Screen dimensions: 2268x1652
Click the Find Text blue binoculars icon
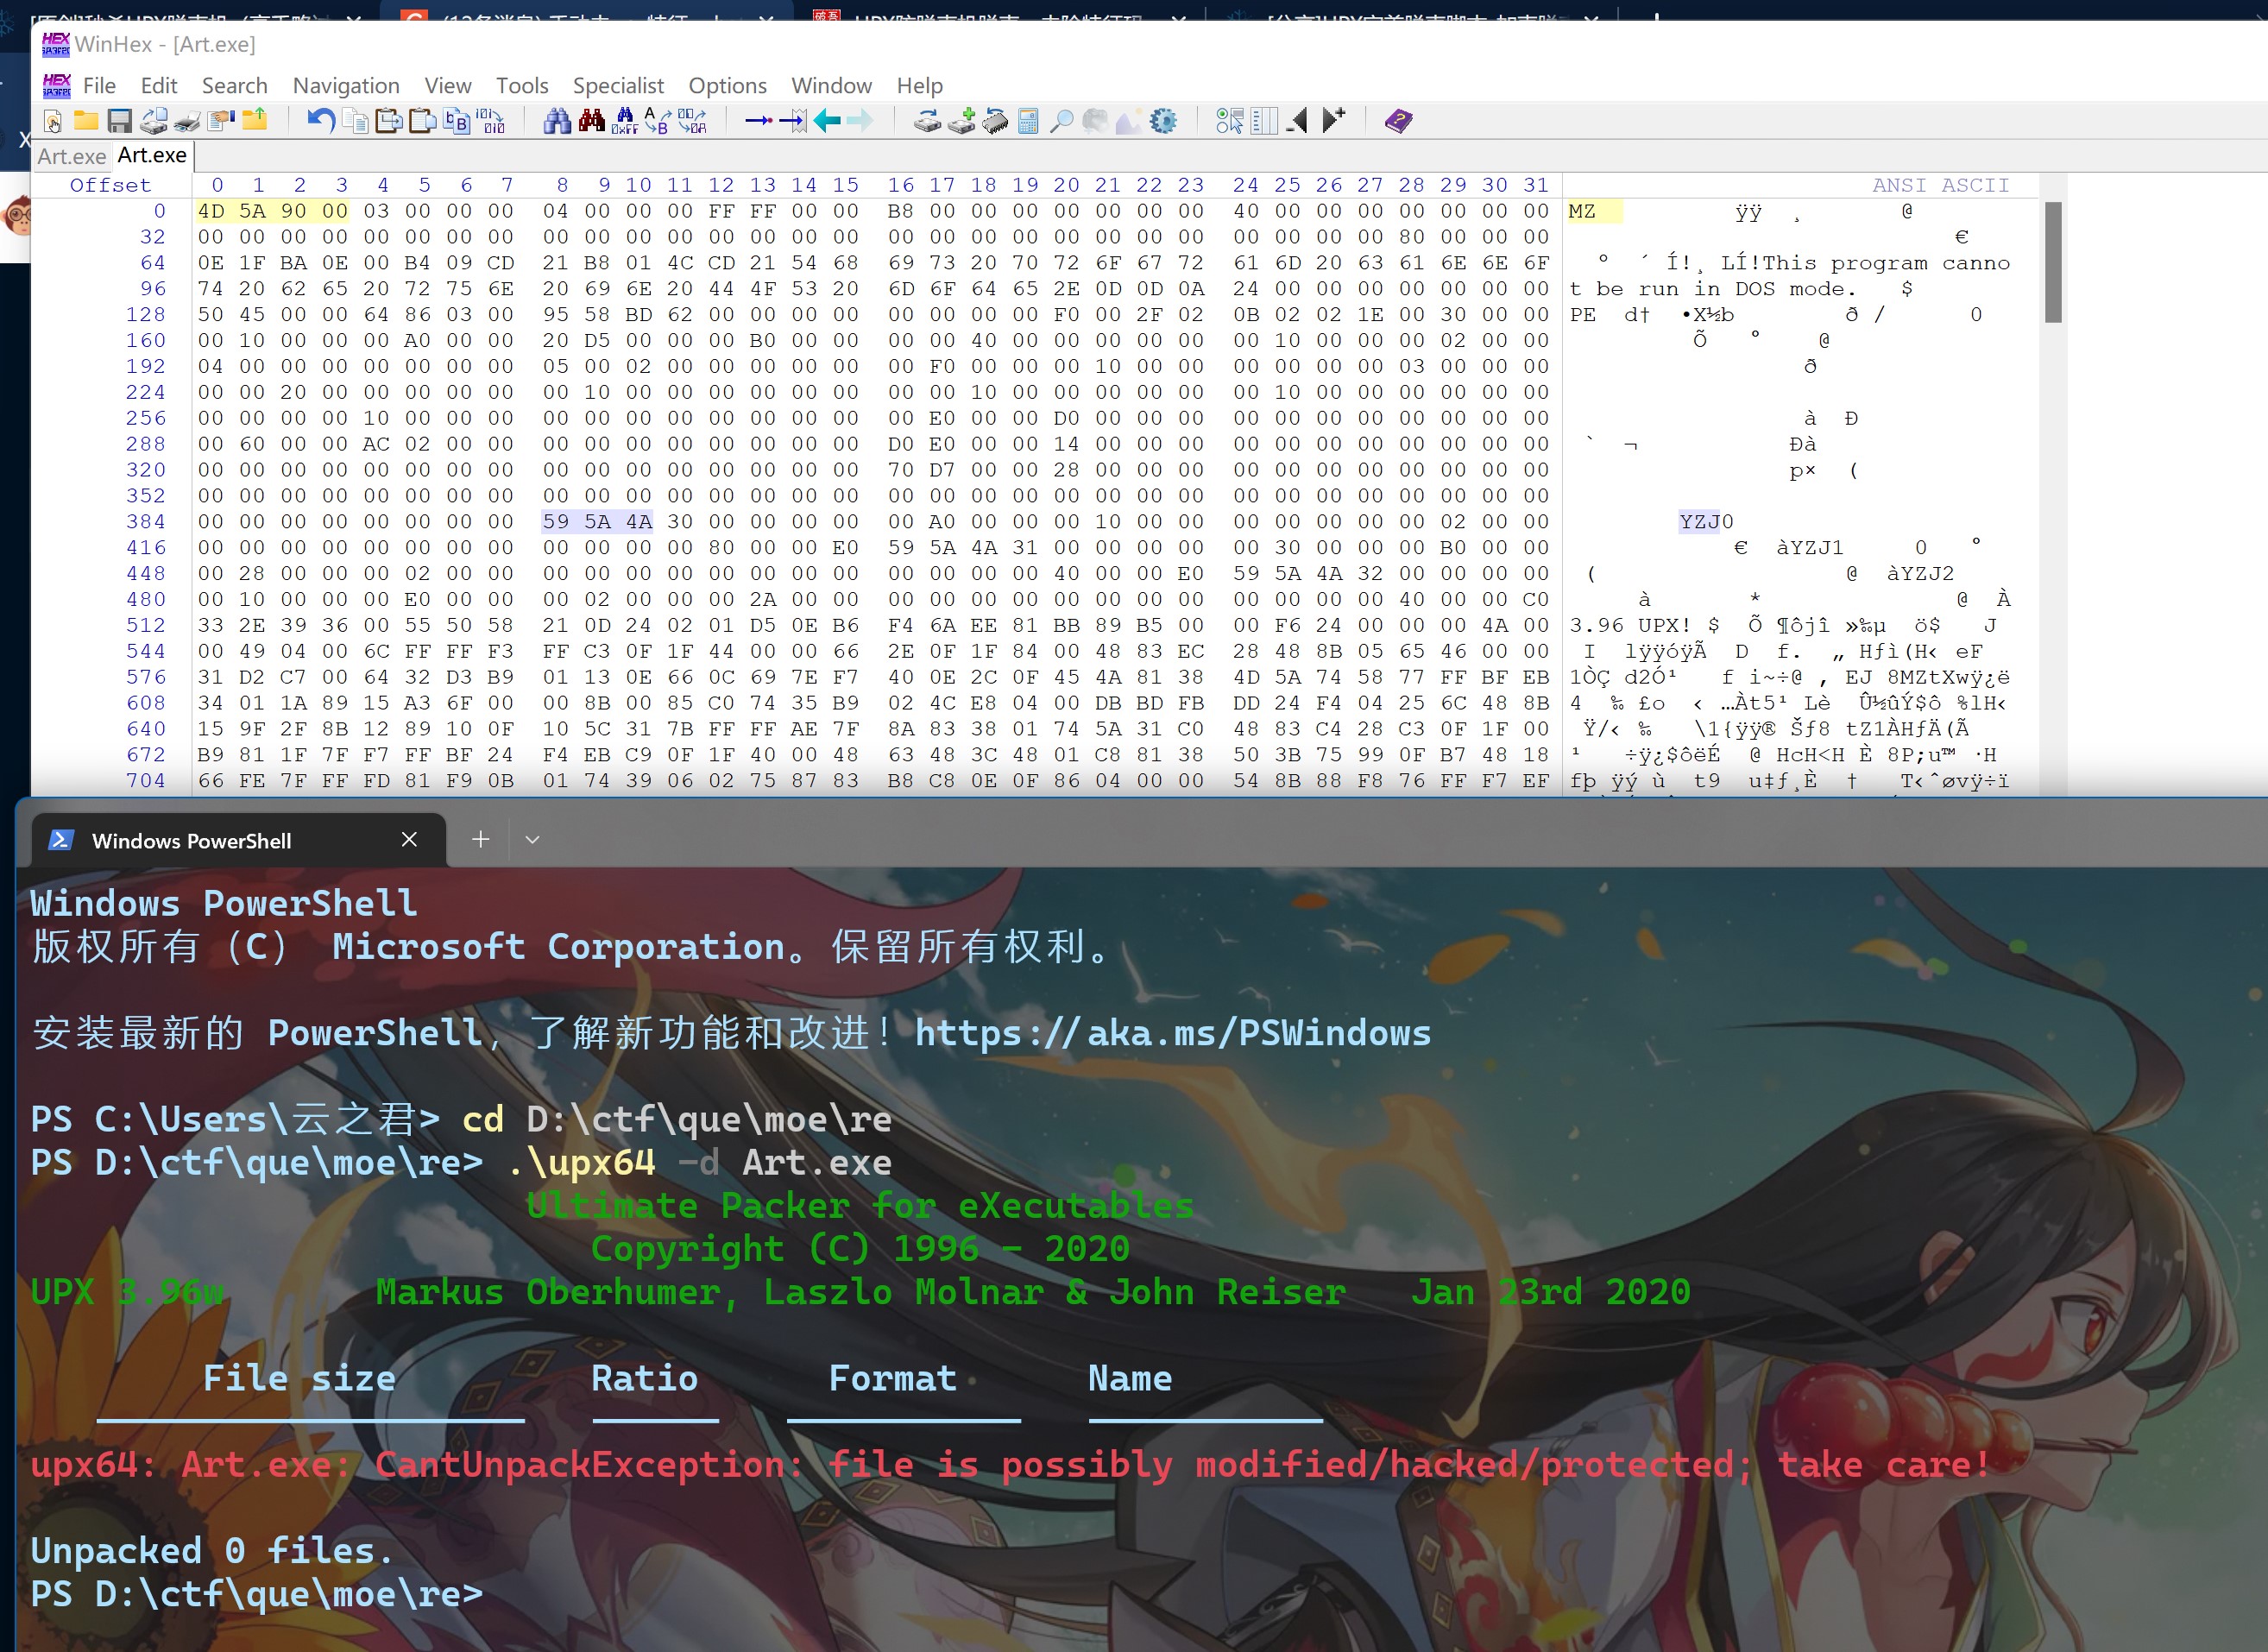pyautogui.click(x=557, y=122)
